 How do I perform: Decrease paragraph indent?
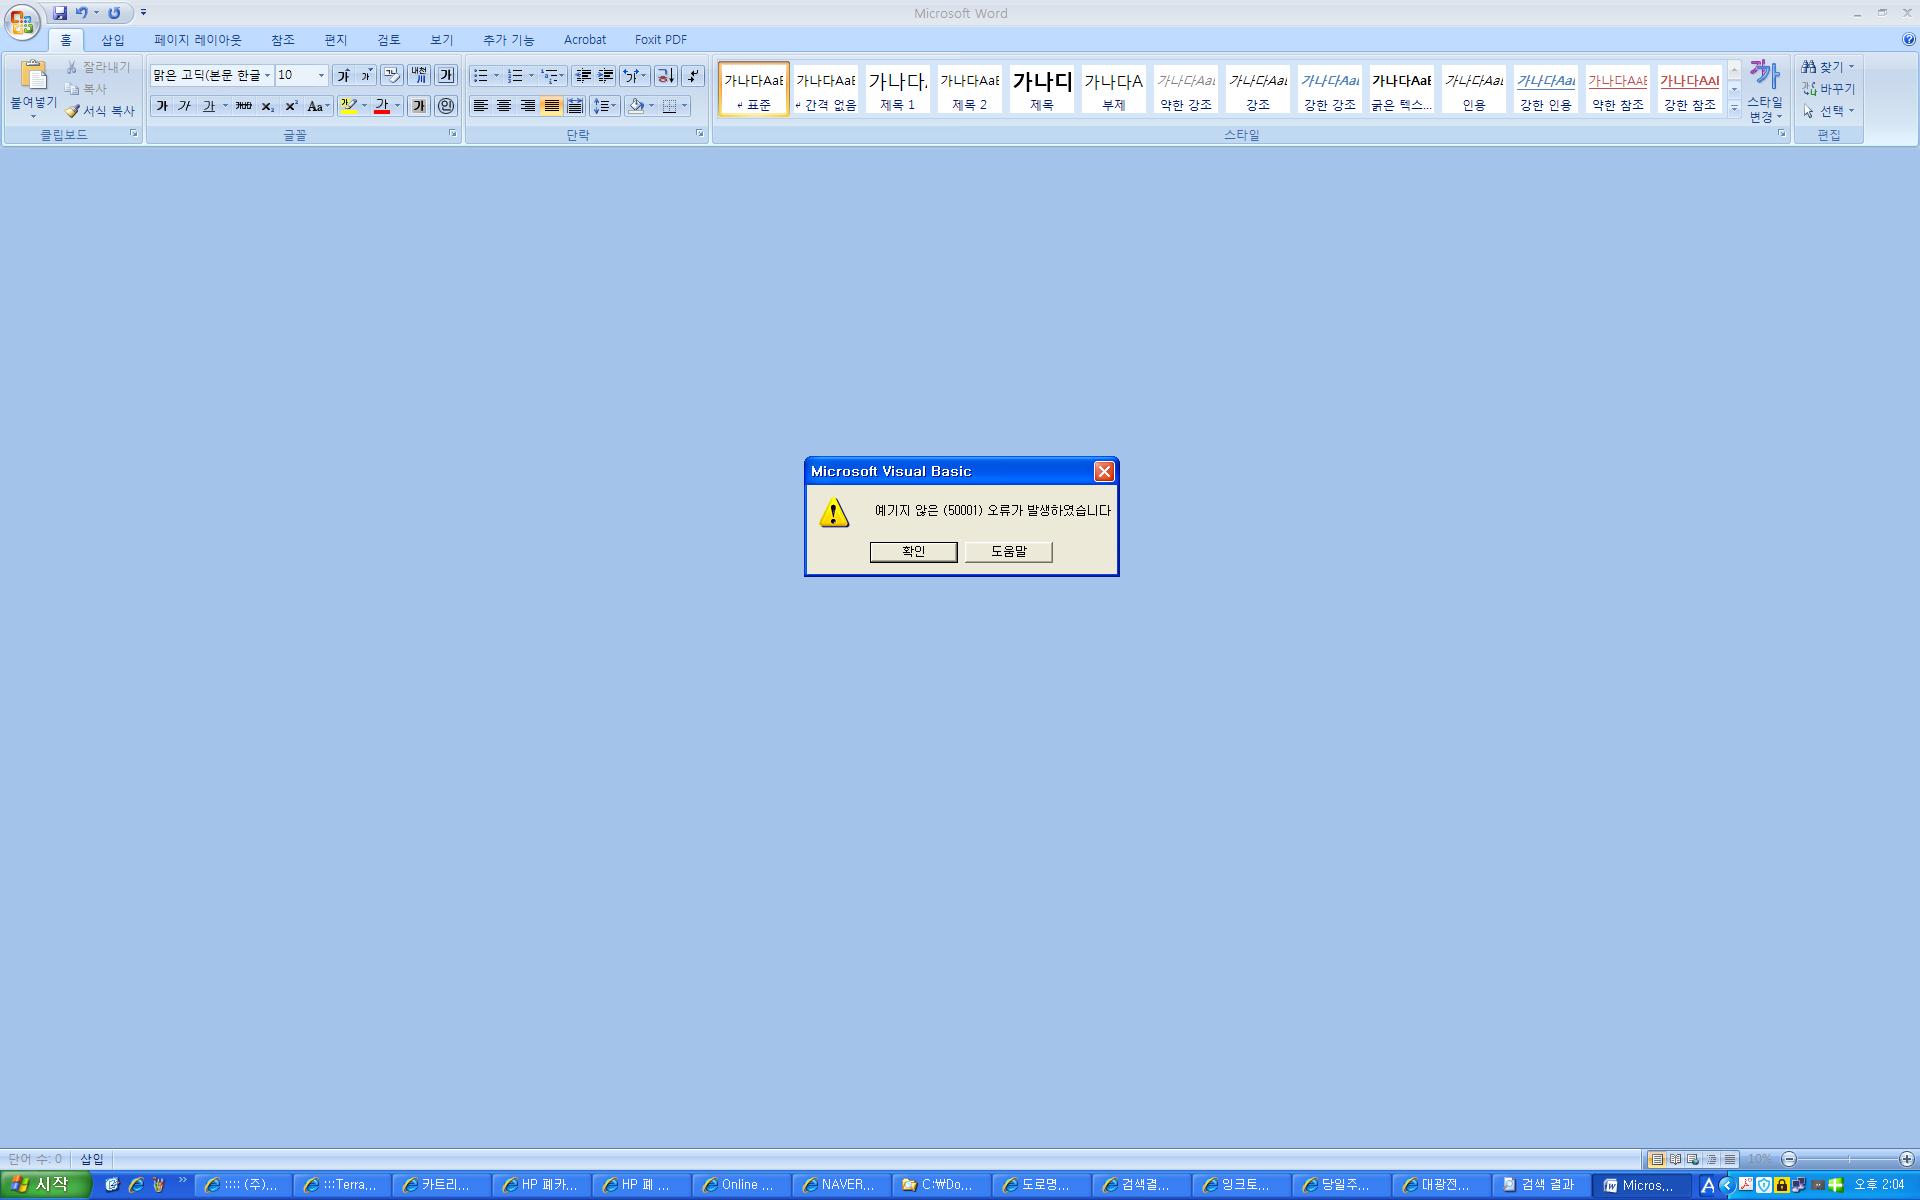coord(583,76)
